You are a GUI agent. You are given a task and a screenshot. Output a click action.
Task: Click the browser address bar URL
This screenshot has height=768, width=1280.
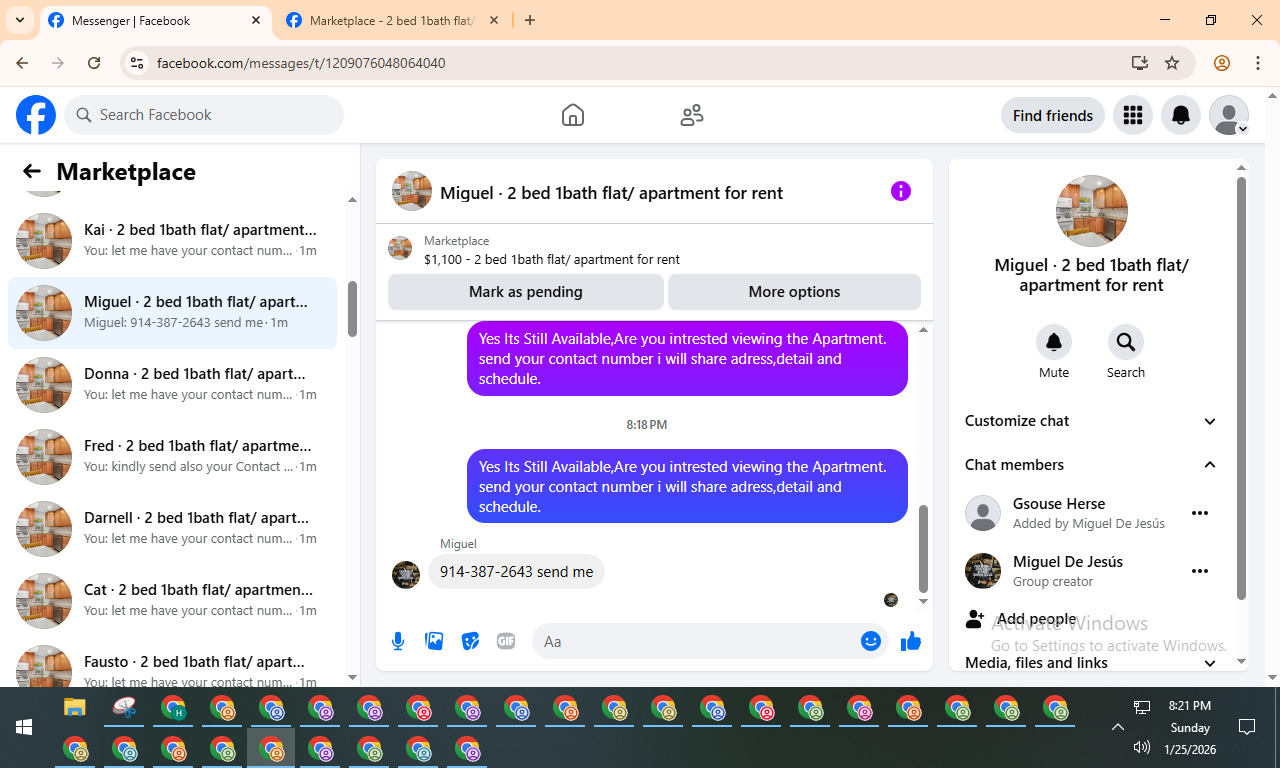pyautogui.click(x=301, y=63)
